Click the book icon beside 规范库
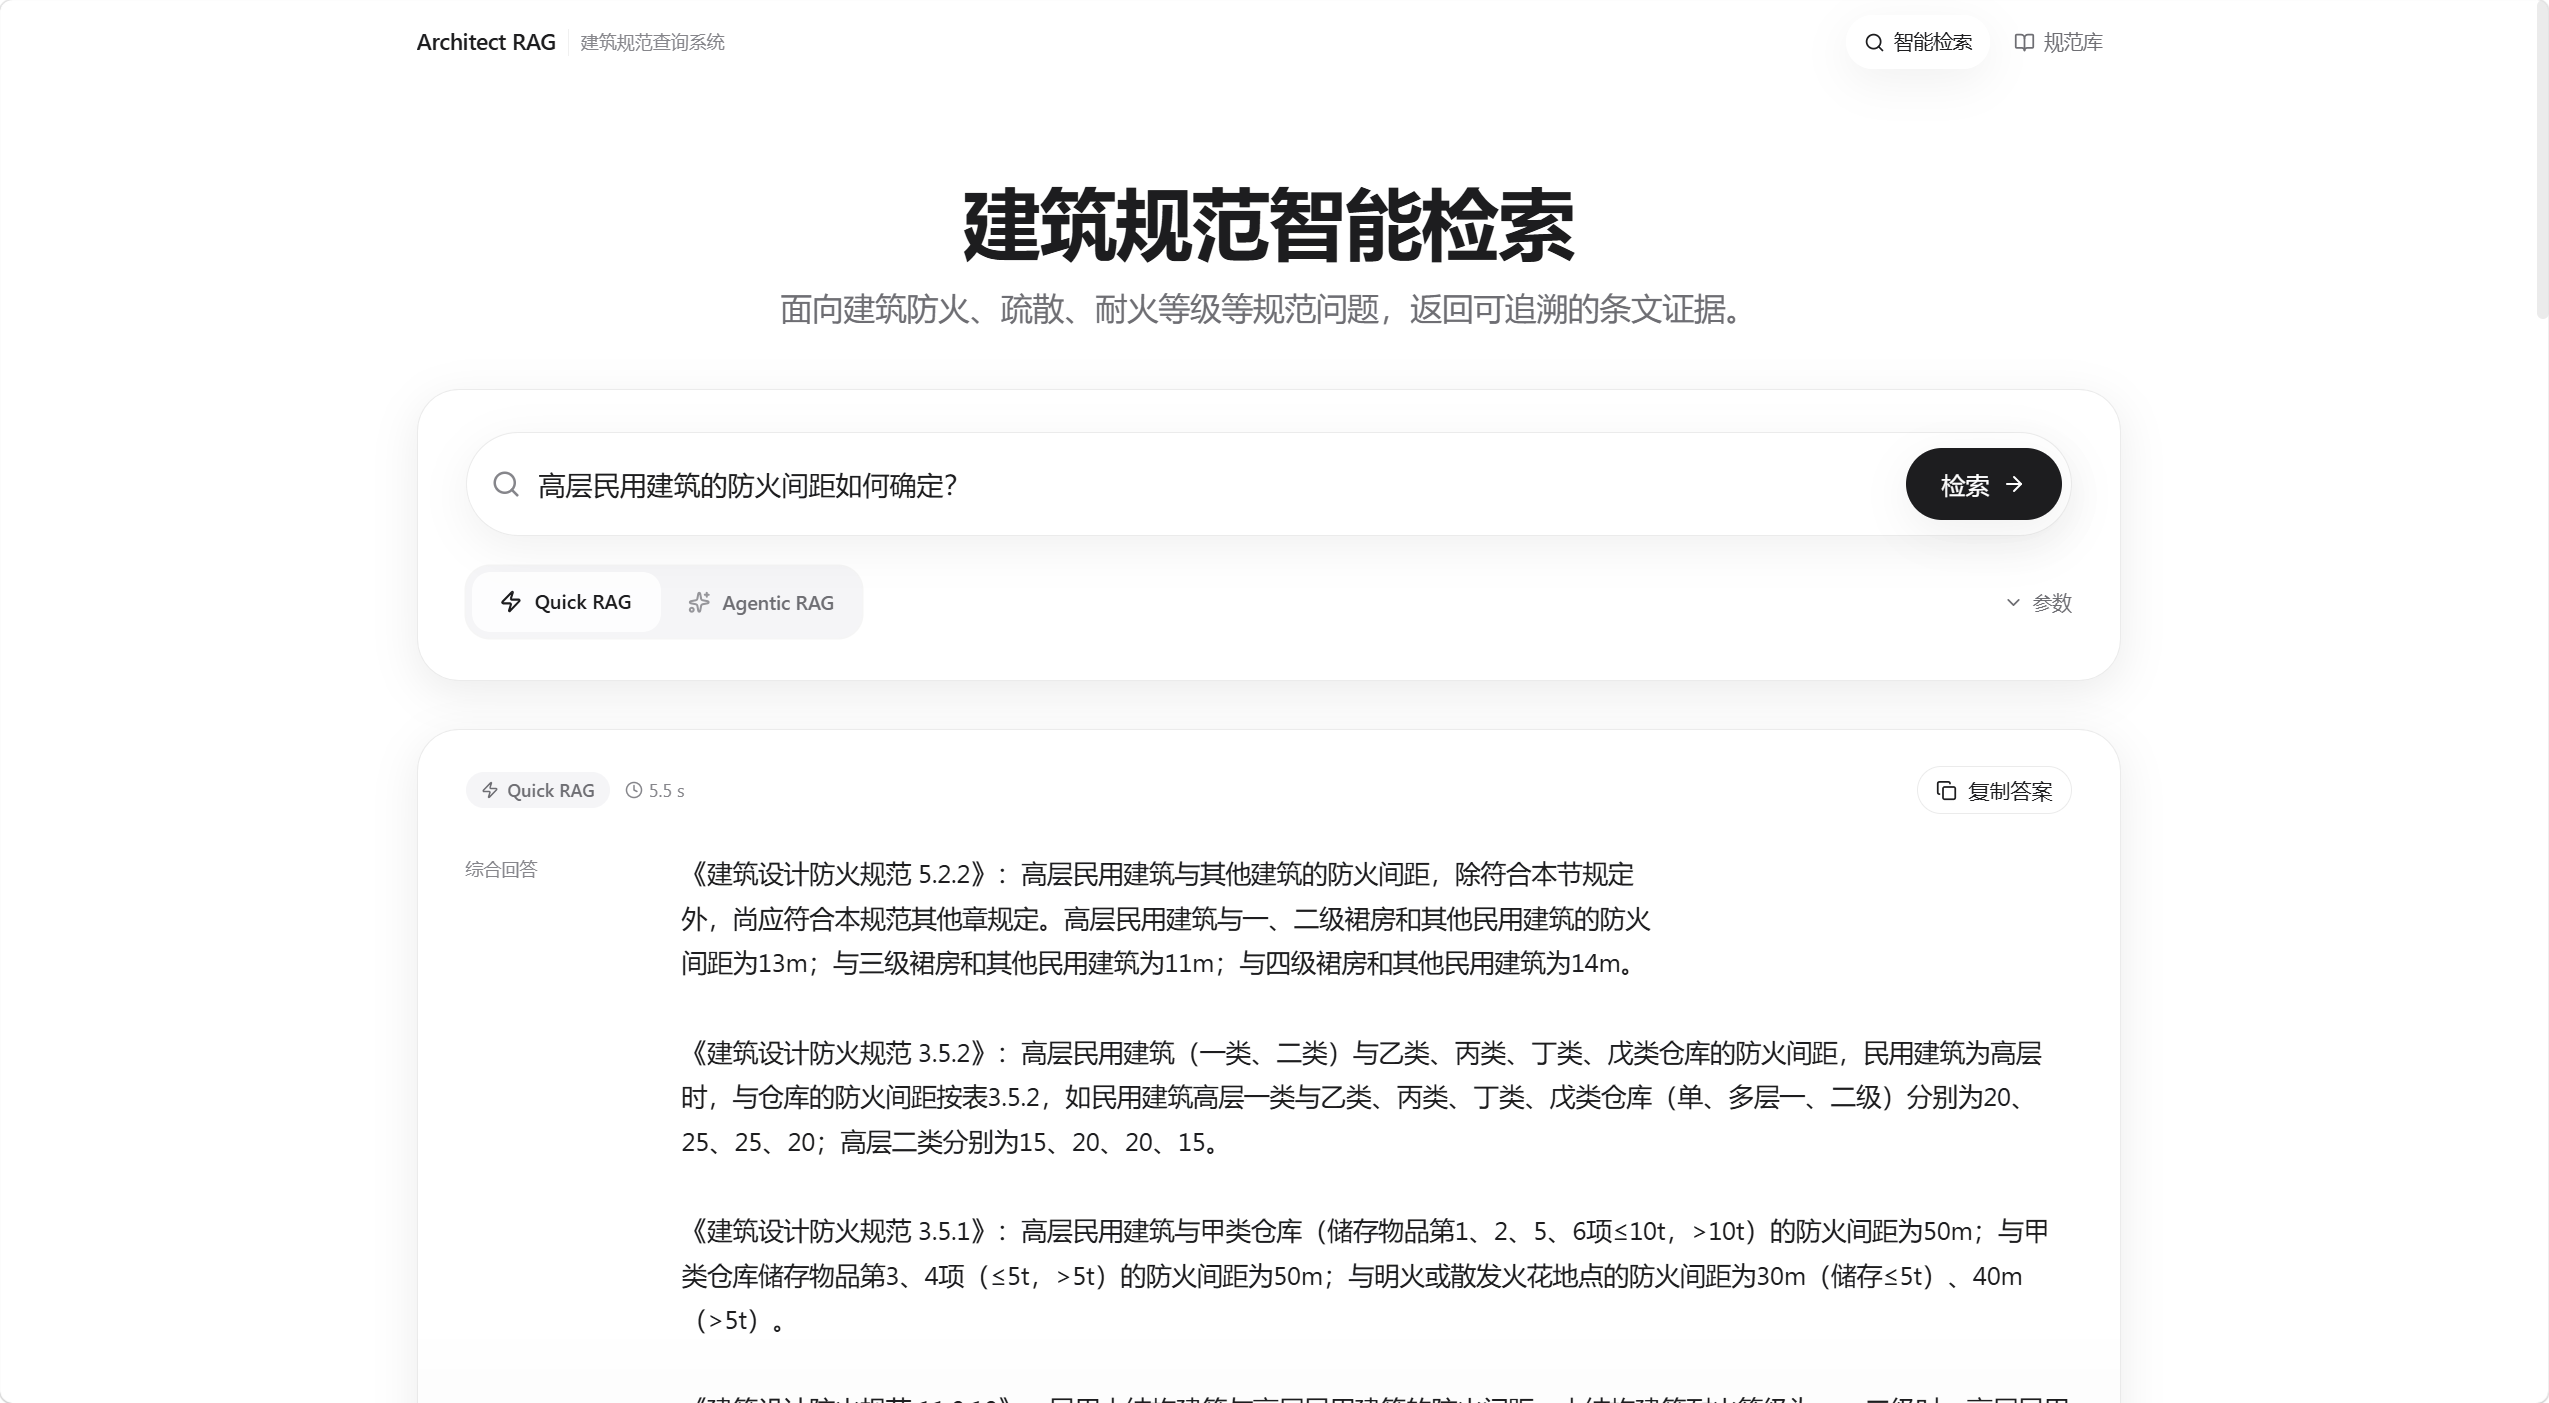Image resolution: width=2549 pixels, height=1403 pixels. [2024, 42]
